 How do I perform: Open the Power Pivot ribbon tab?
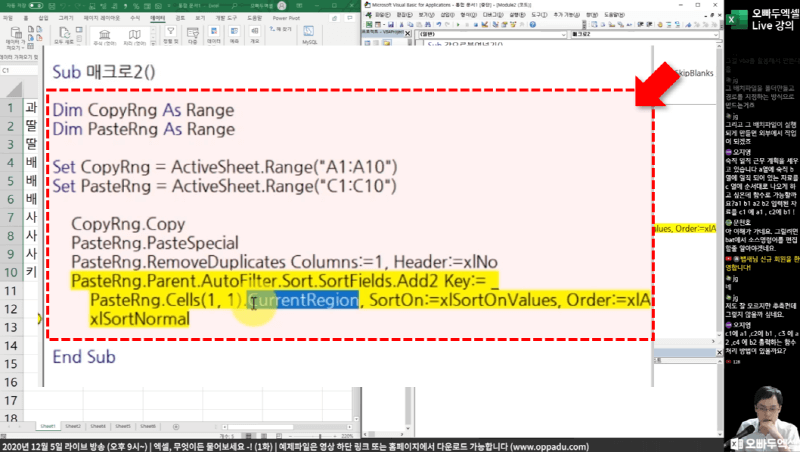click(285, 18)
